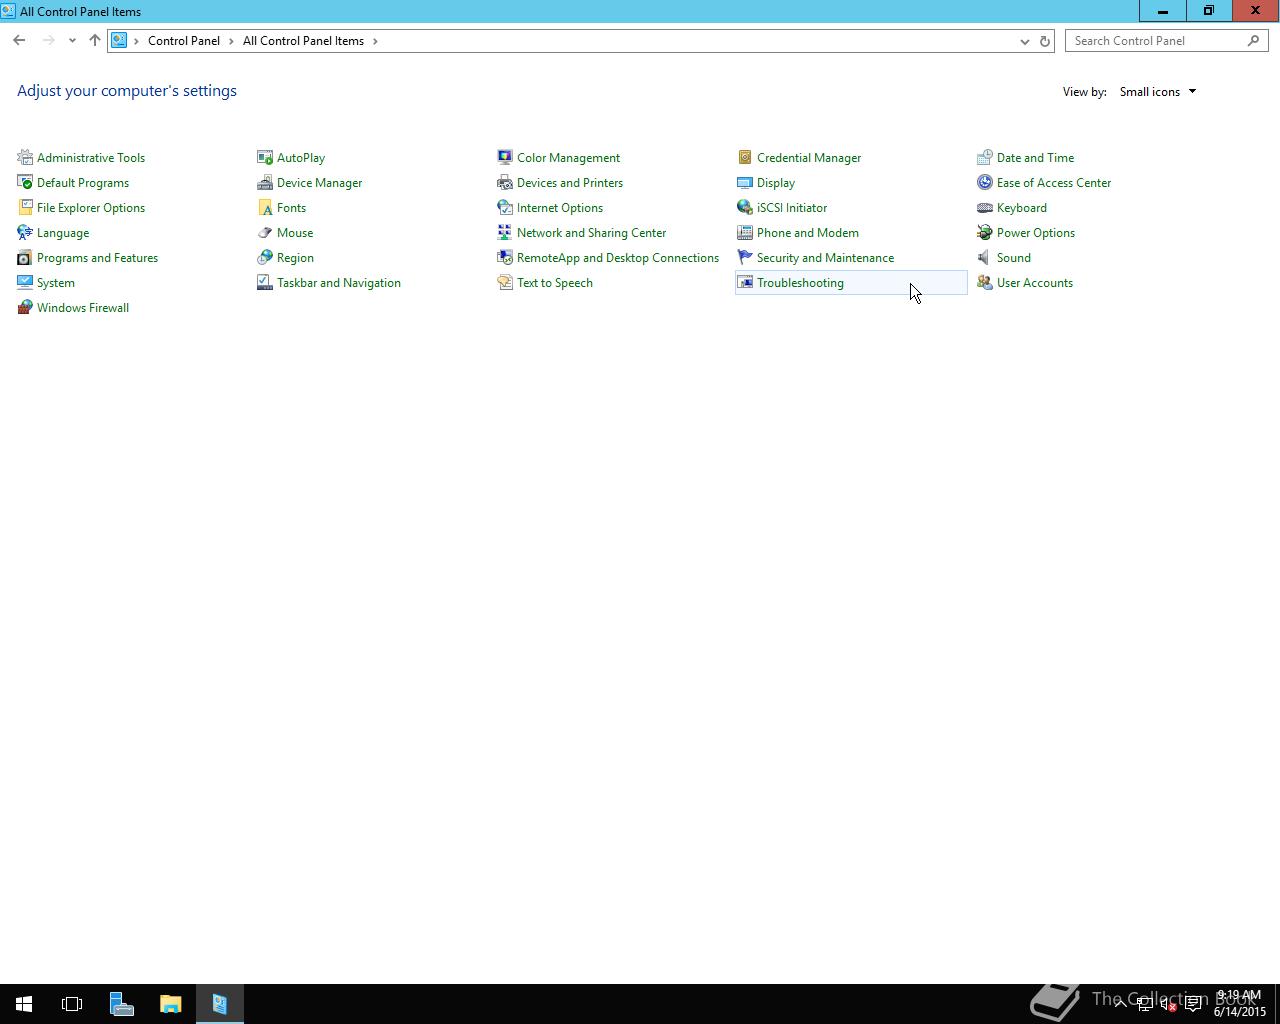Click the Taskbar and Navigation icon
The image size is (1280, 1024).
(x=265, y=282)
